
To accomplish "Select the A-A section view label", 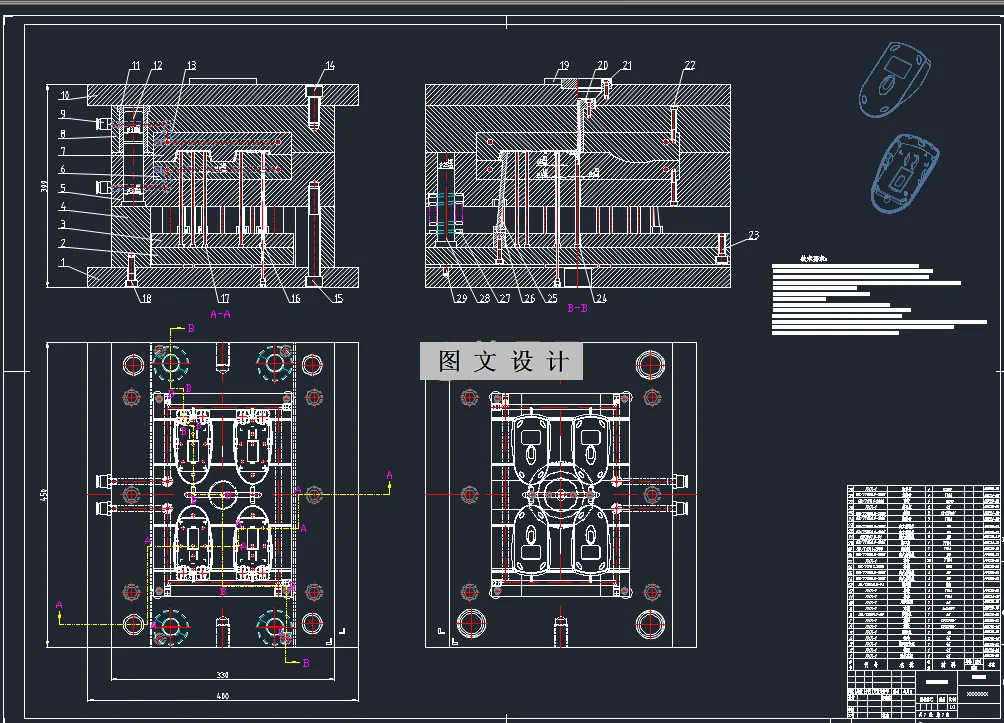I will point(220,314).
